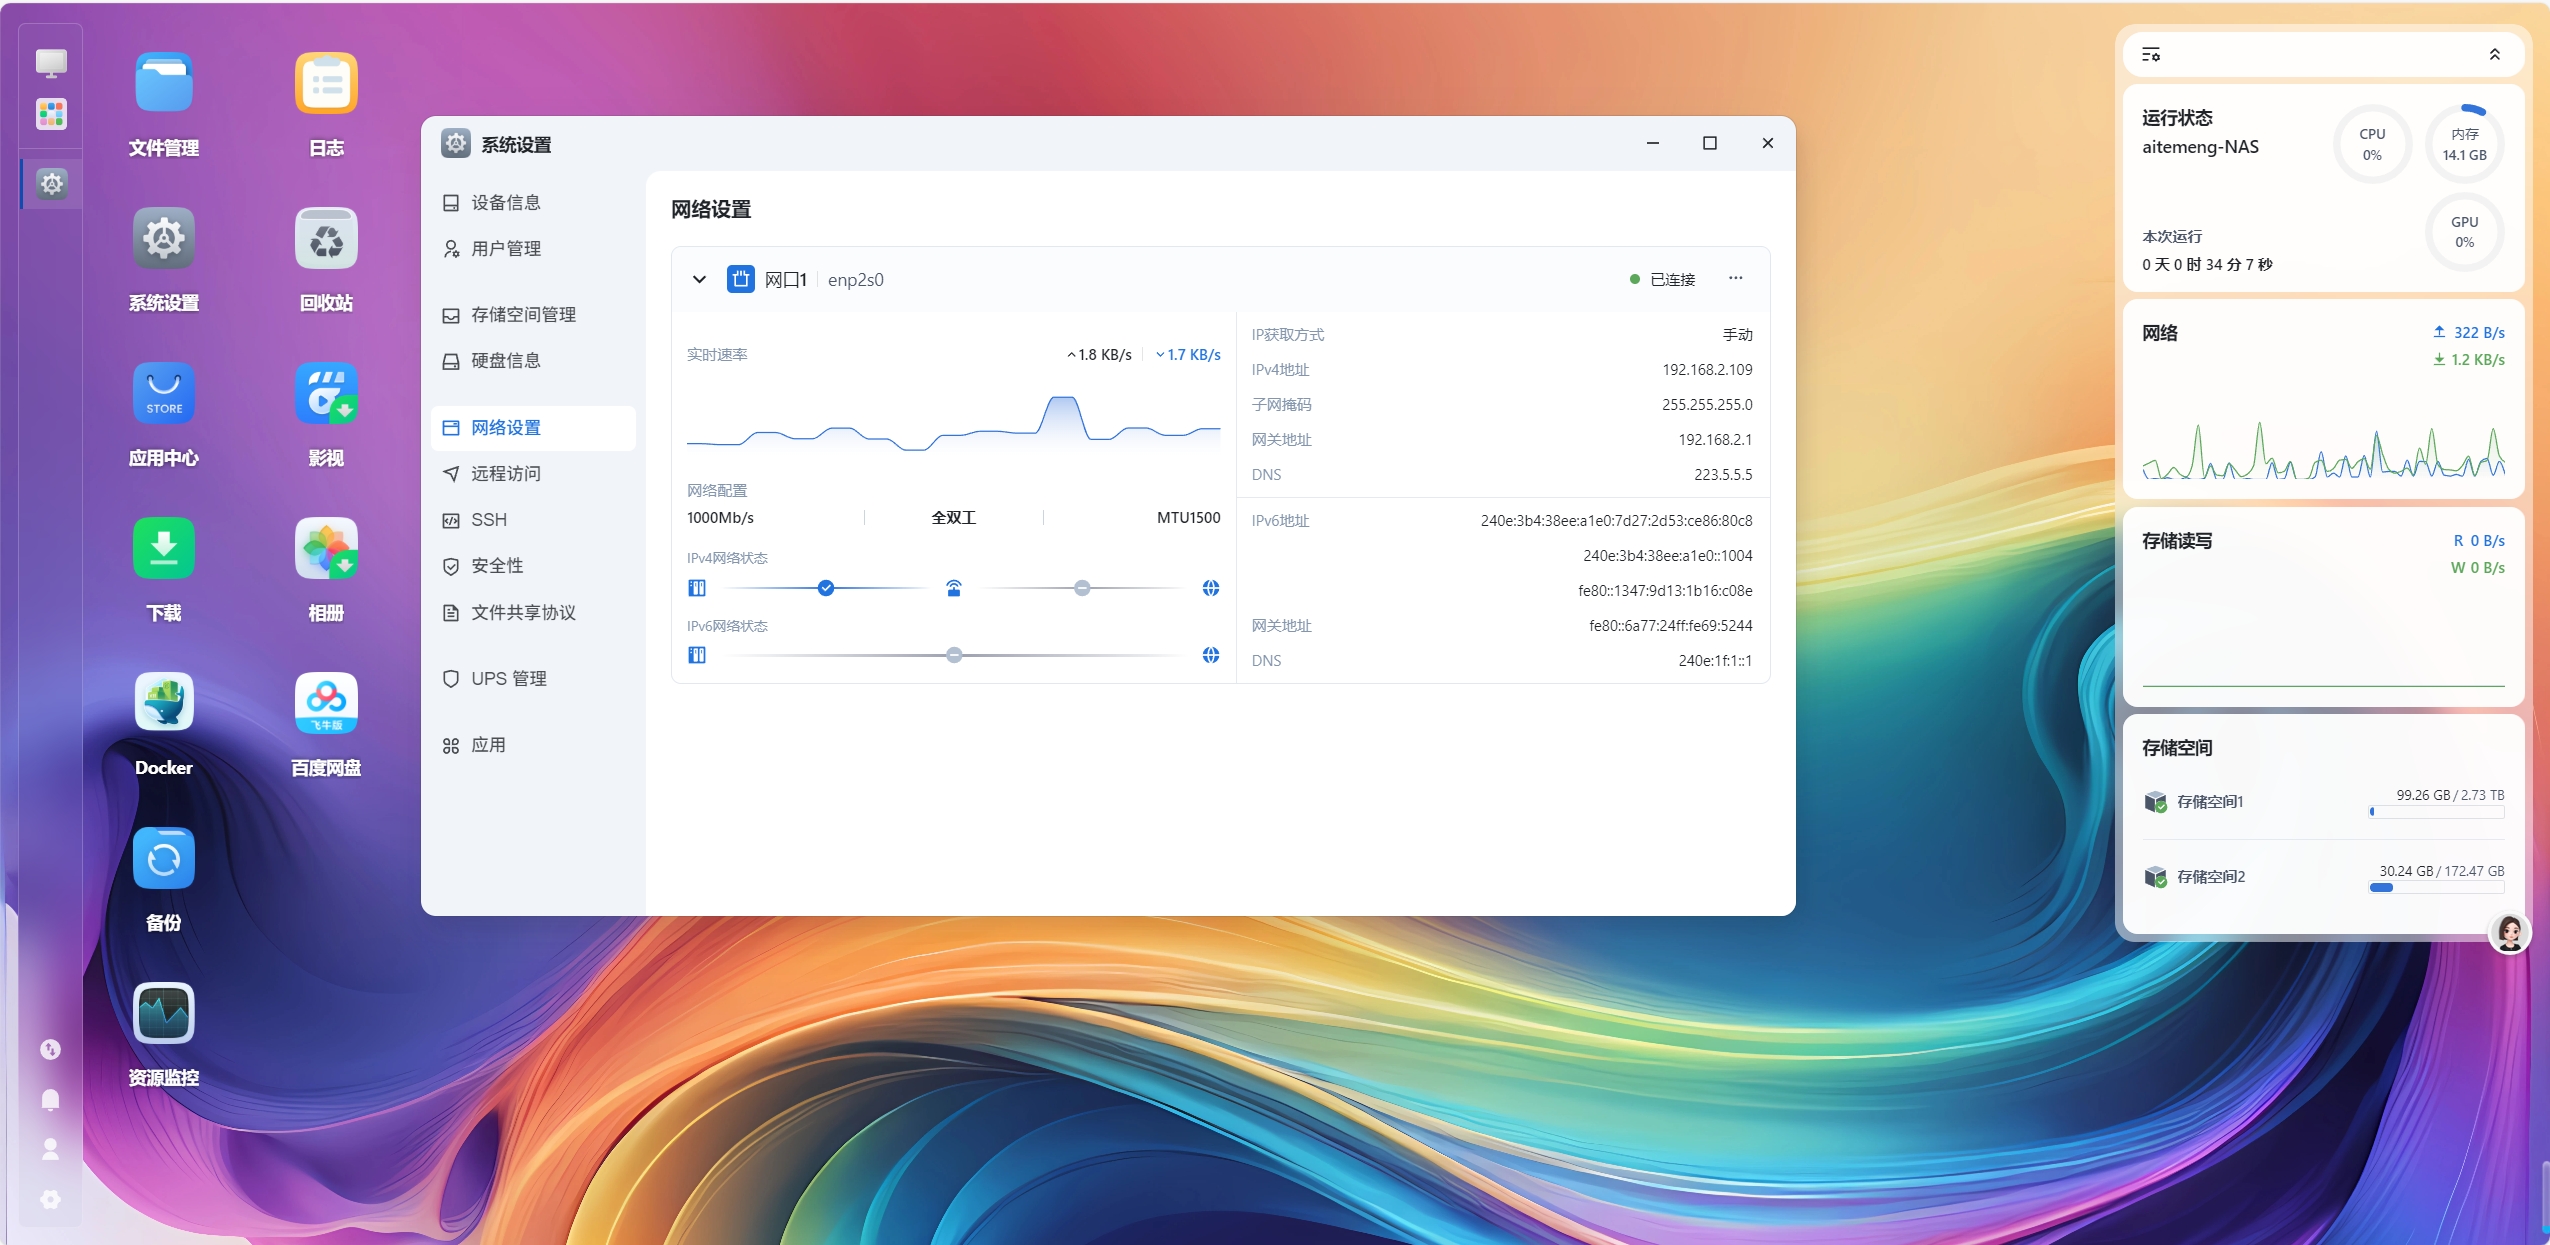Open the widget panel settings icon
Image resolution: width=2550 pixels, height=1245 pixels.
2151,55
